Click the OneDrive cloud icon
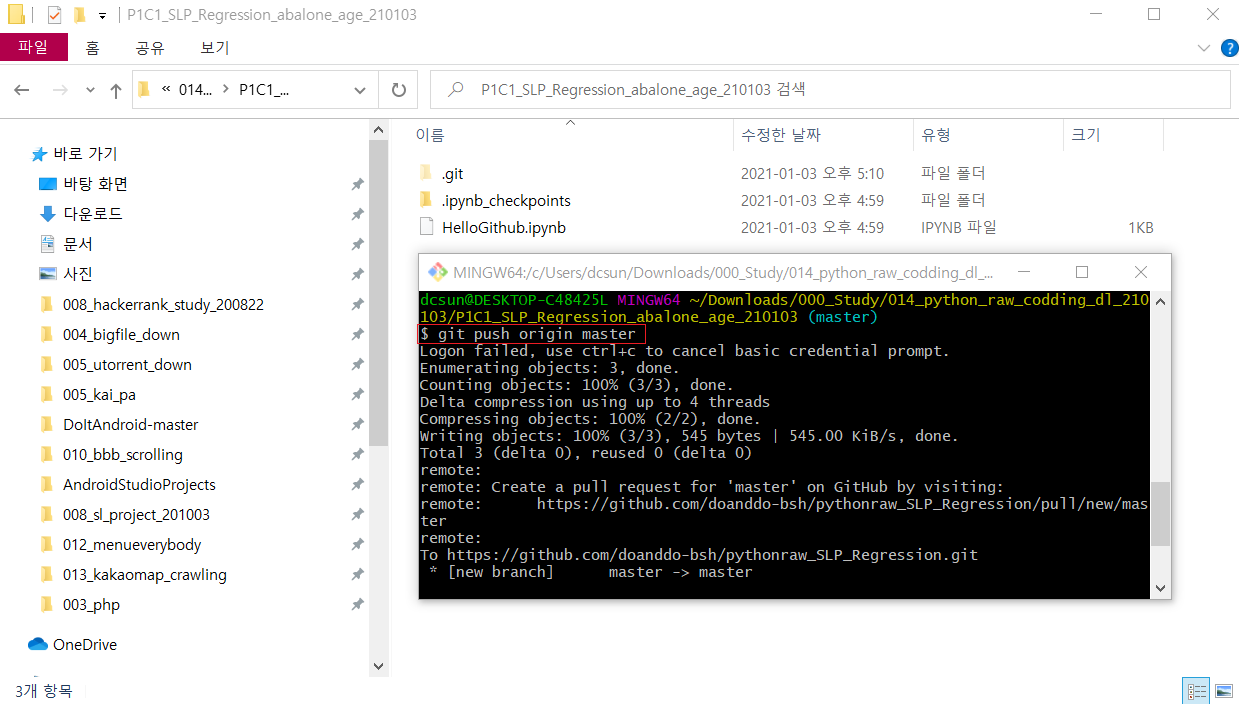This screenshot has height=704, width=1239. tap(38, 644)
